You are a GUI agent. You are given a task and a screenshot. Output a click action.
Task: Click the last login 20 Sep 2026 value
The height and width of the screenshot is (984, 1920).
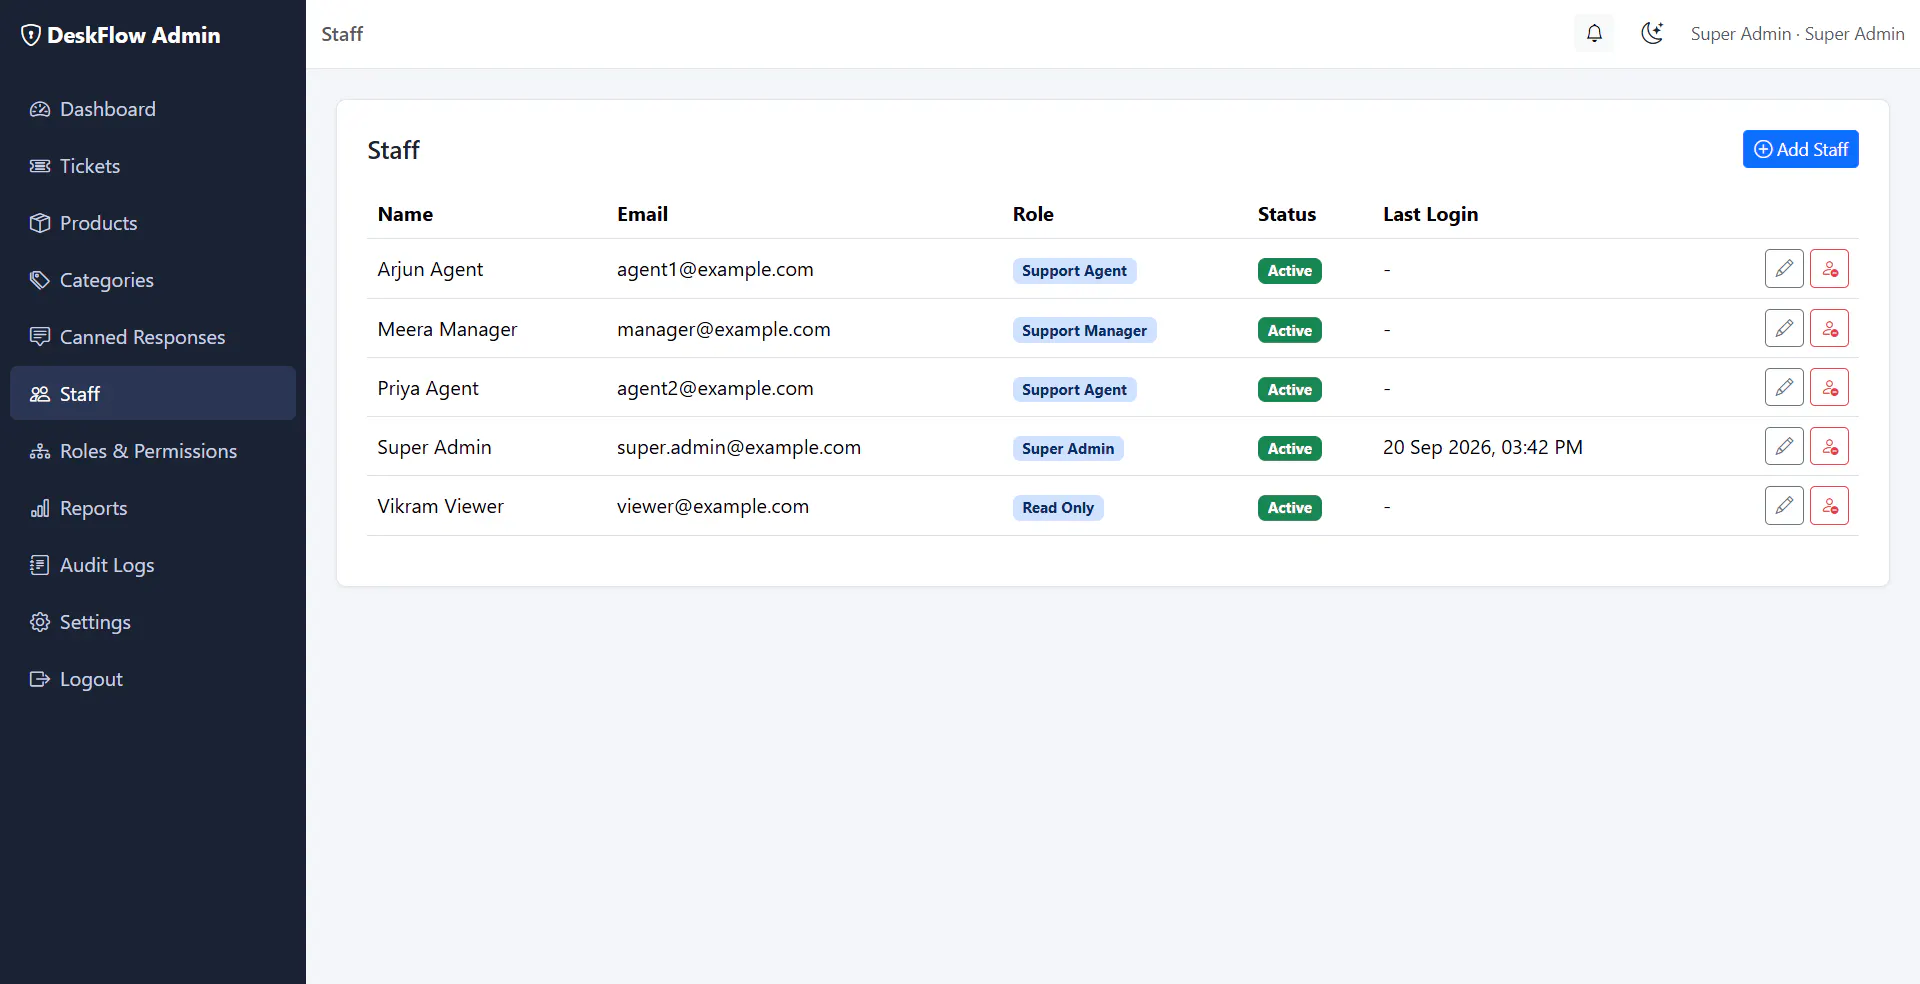[x=1482, y=447]
